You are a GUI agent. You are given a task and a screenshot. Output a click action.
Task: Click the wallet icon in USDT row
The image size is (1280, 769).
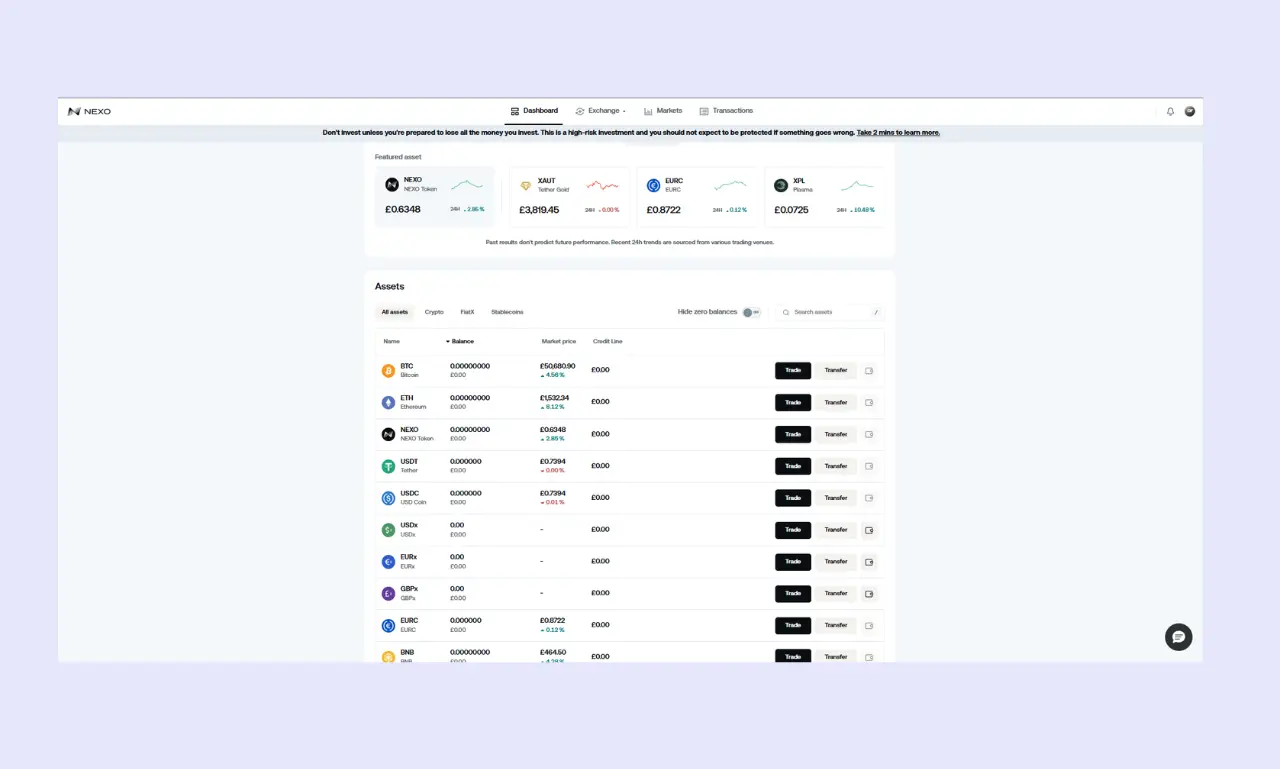pyautogui.click(x=869, y=466)
